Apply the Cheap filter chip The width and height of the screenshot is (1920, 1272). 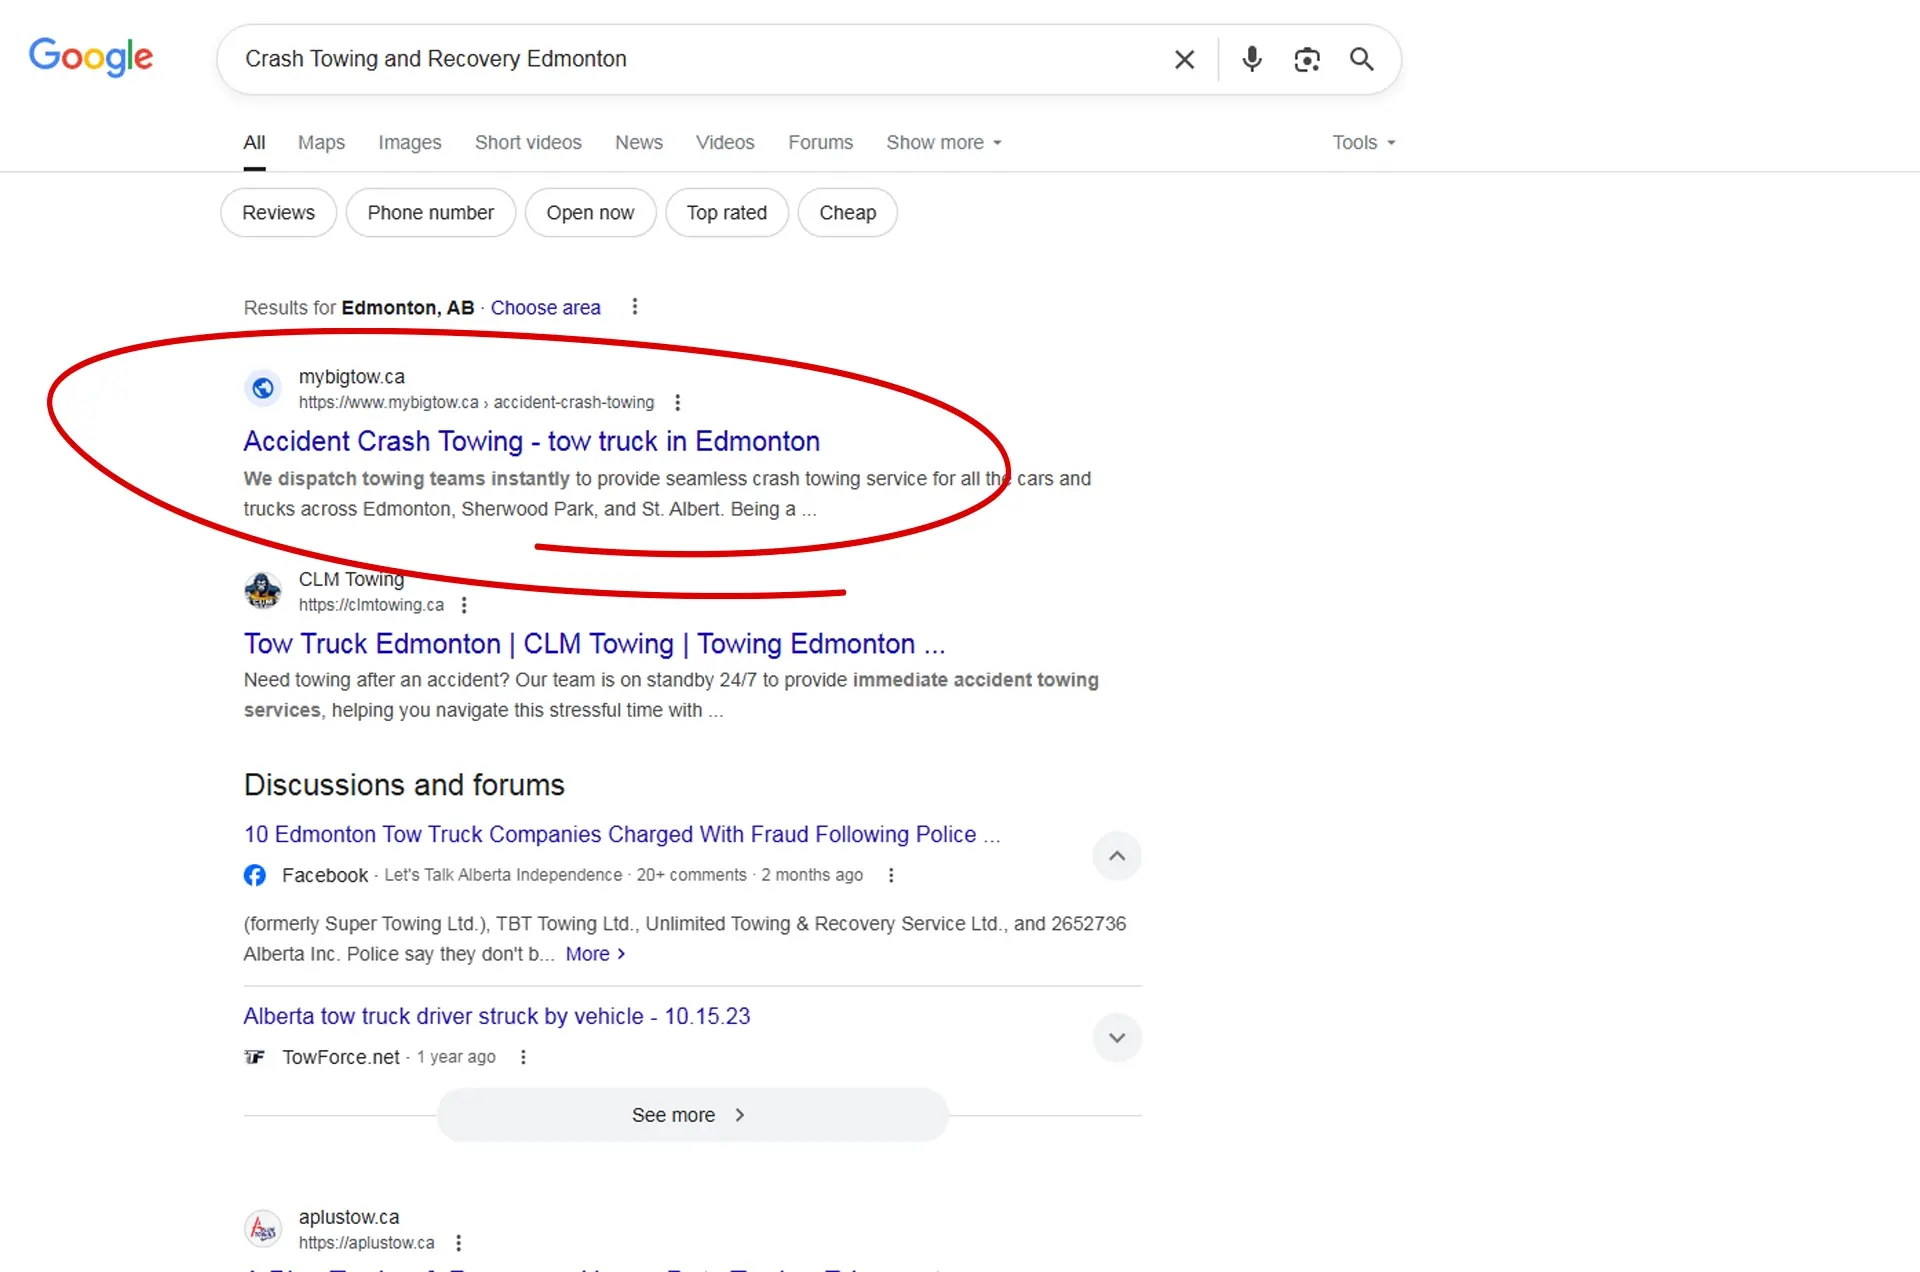847,212
